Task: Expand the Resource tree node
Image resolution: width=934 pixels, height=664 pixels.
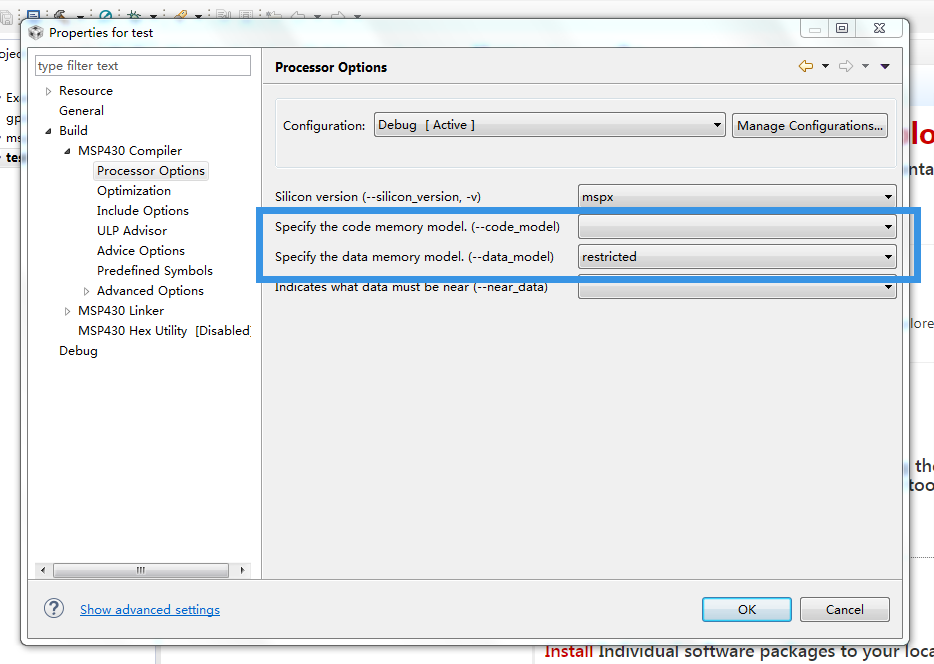Action: tap(49, 91)
